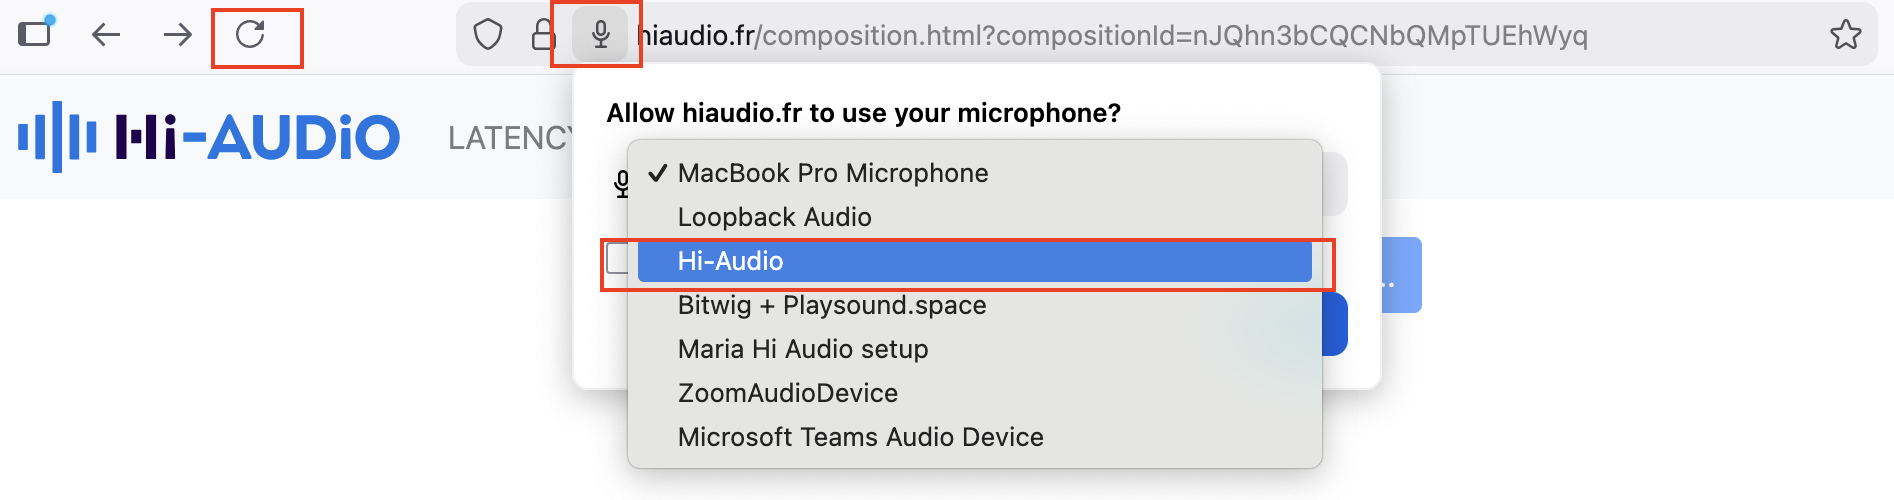Pick the highlighted Hi-Audio device option
Screen dimensions: 1894x500
[x=730, y=261]
